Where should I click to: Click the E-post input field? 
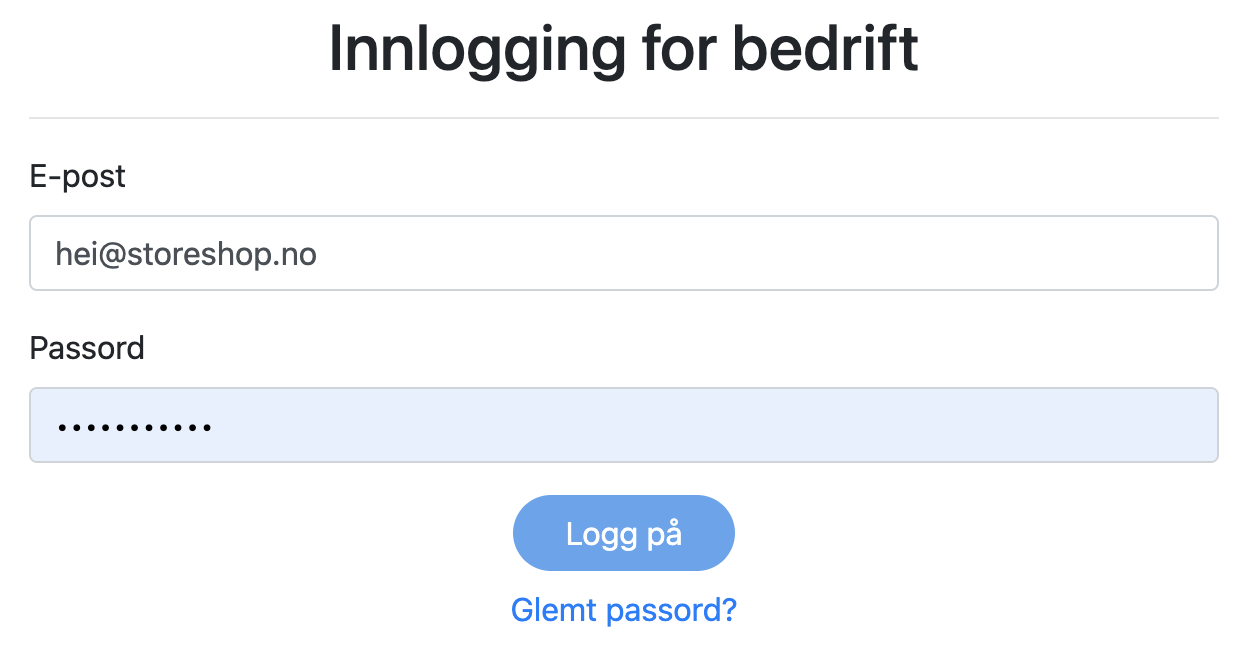point(624,253)
